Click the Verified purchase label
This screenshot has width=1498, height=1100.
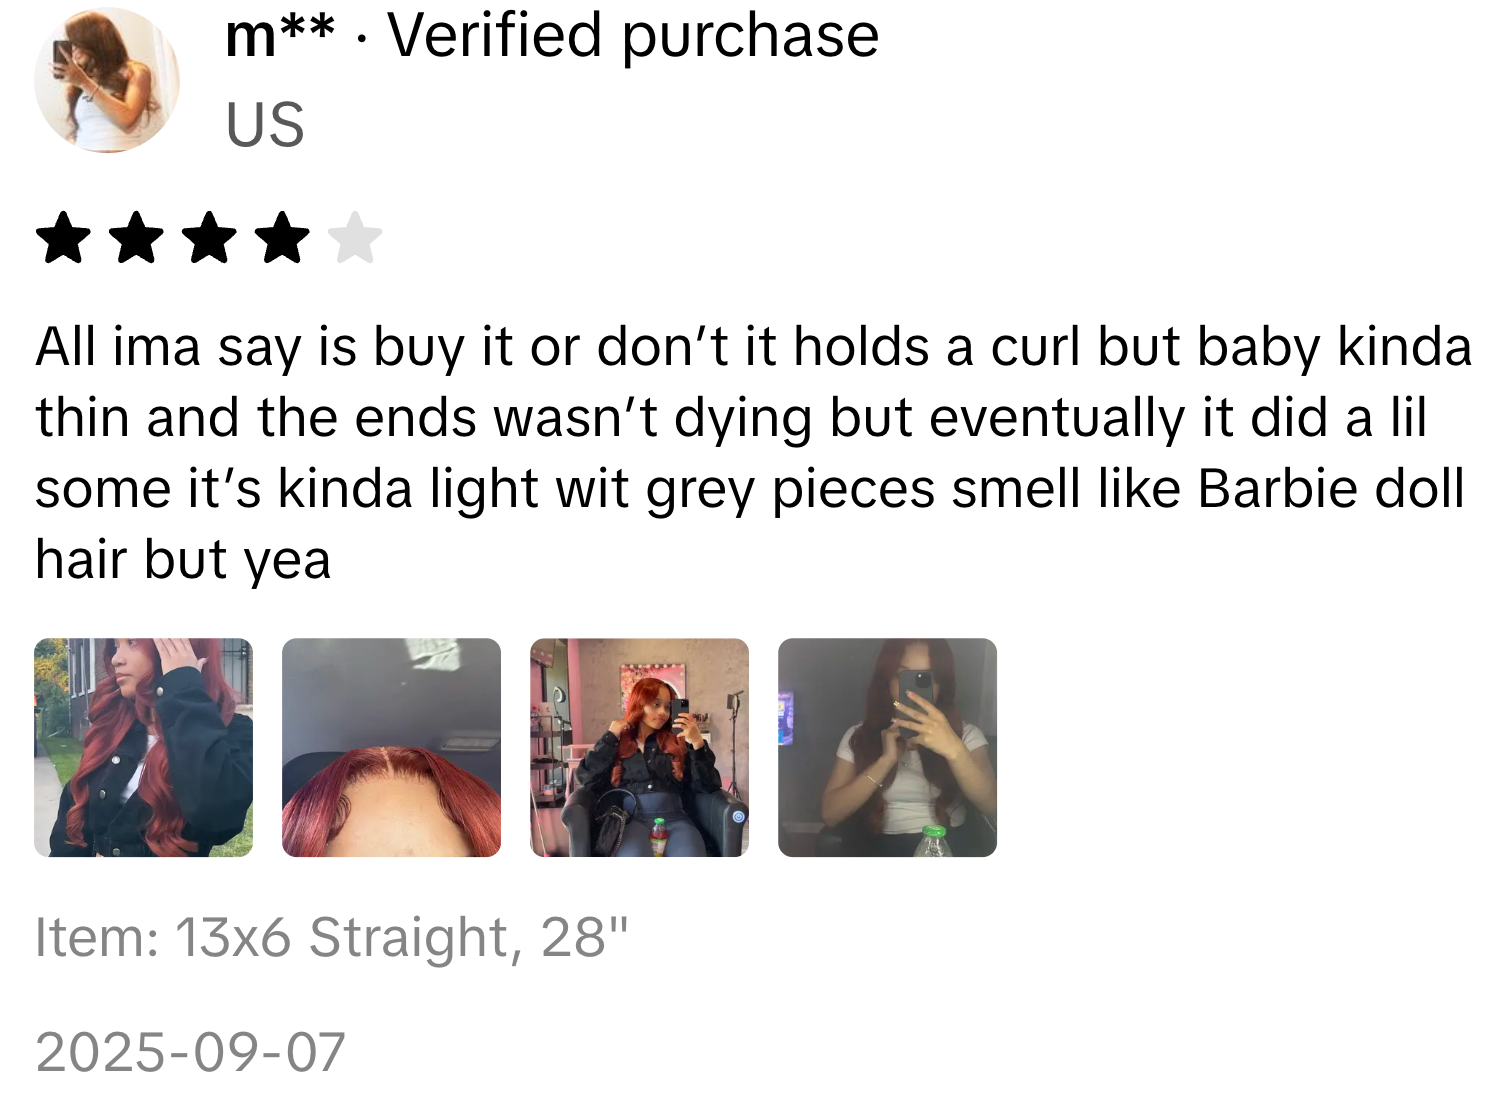[x=633, y=36]
